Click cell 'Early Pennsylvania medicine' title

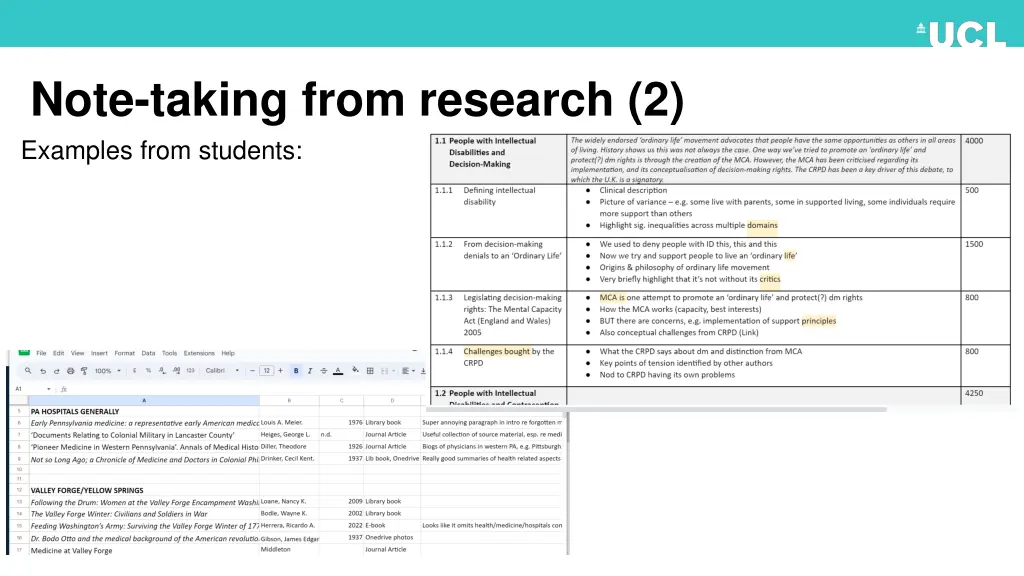[x=144, y=423]
